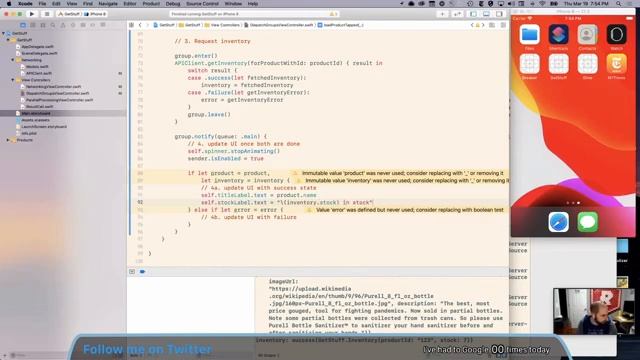The width and height of the screenshot is (640, 360).
Task: Open the Apple menu
Action: [9, 4]
